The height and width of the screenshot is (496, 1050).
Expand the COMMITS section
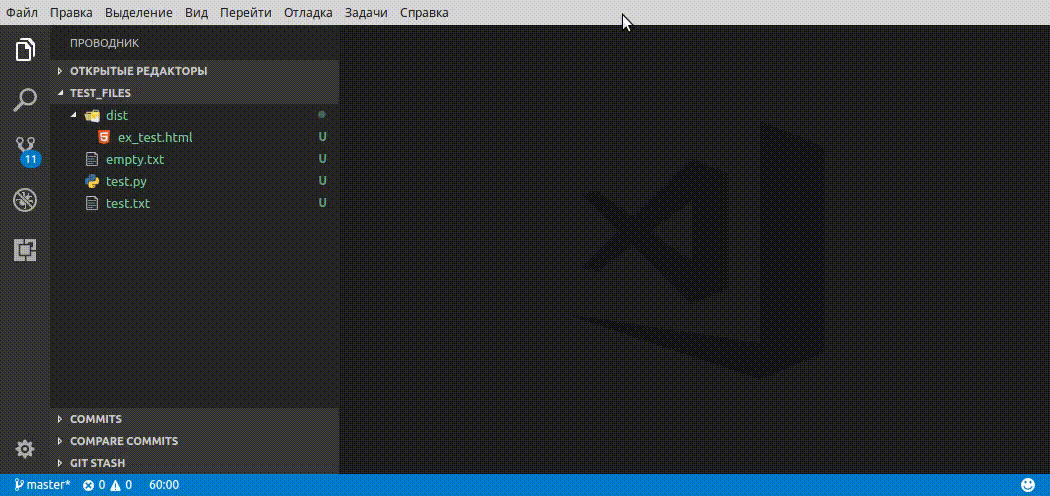click(195, 419)
